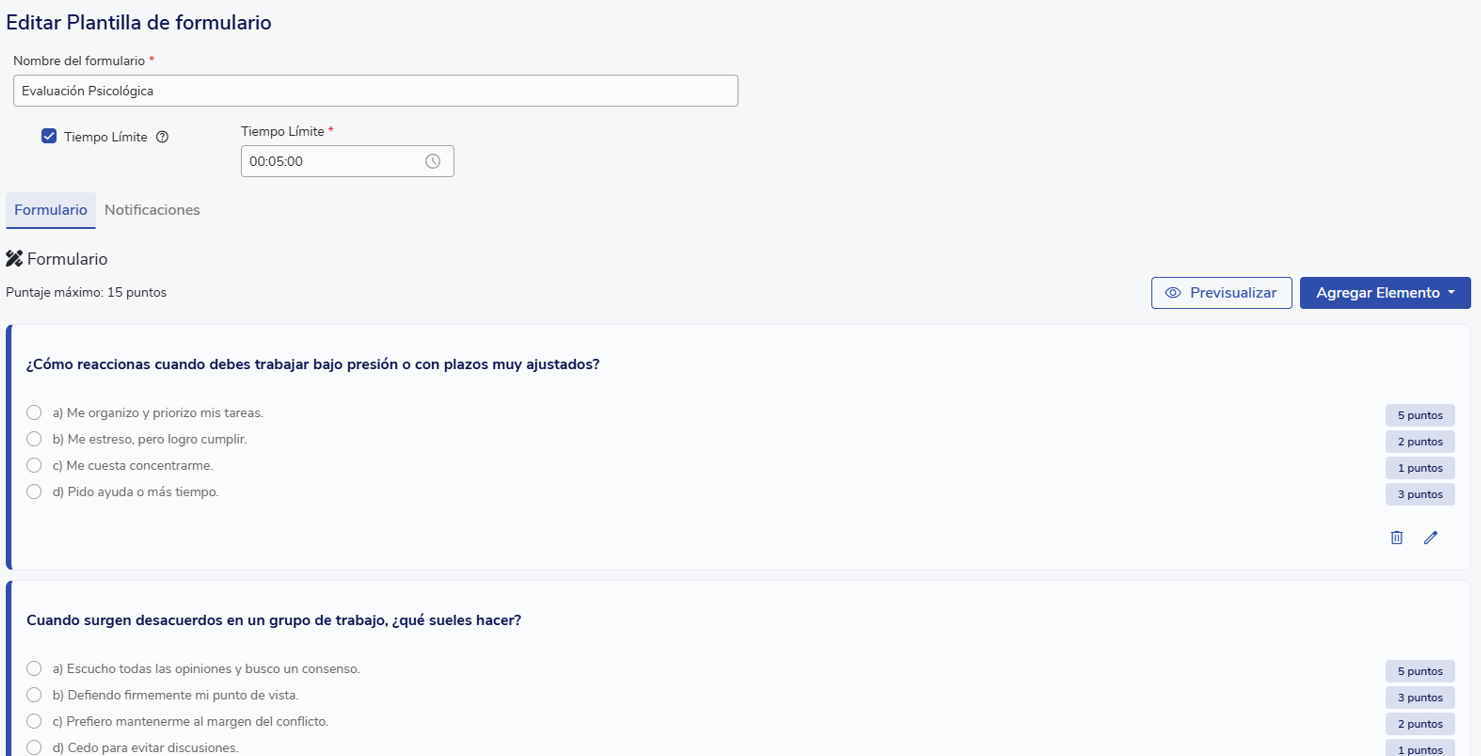The height and width of the screenshot is (756, 1481).
Task: Select the Formulario tab
Action: pos(51,210)
